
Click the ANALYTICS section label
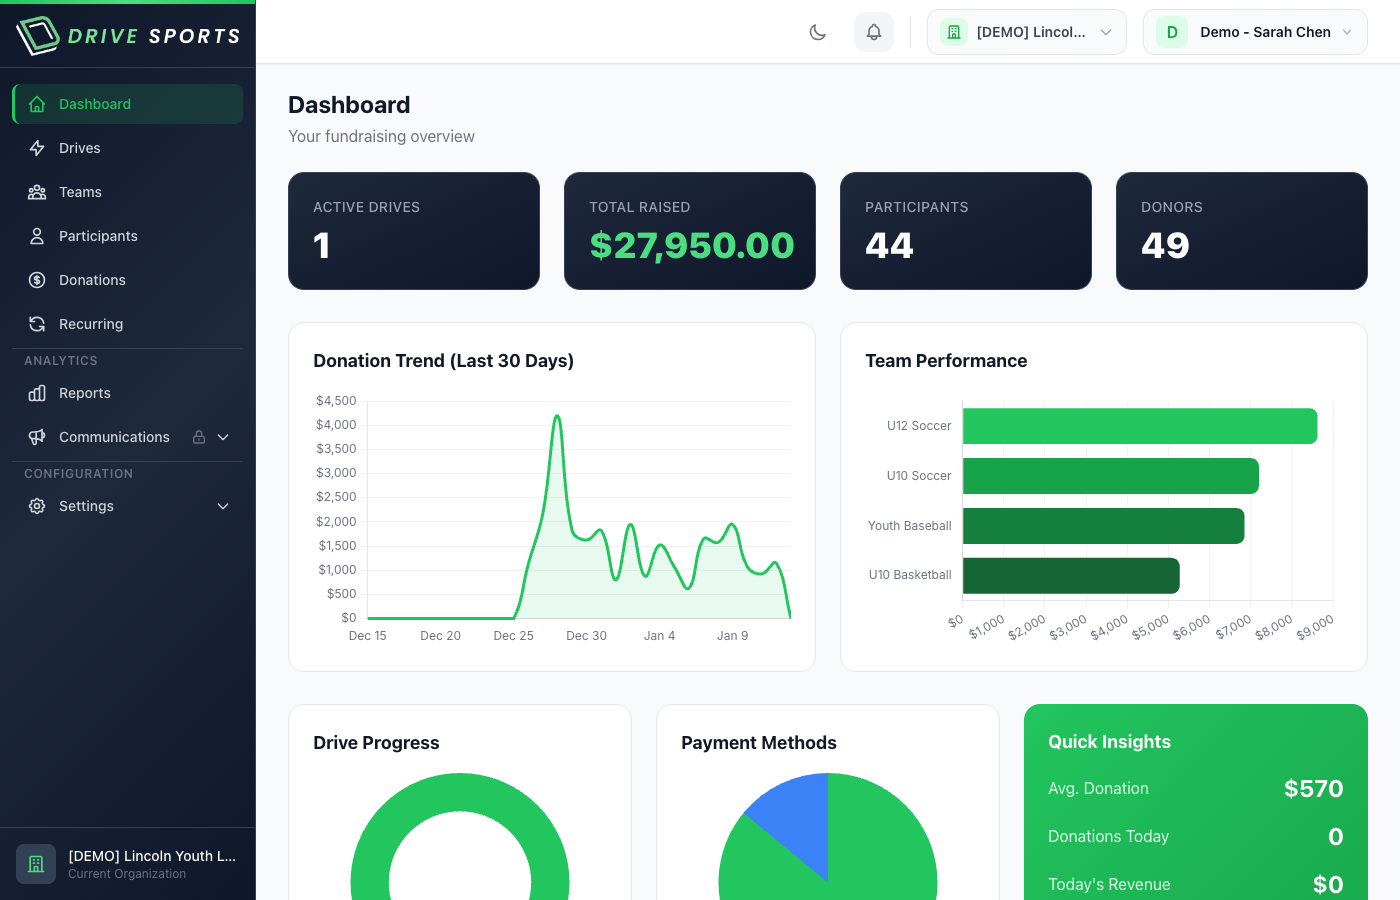click(61, 361)
